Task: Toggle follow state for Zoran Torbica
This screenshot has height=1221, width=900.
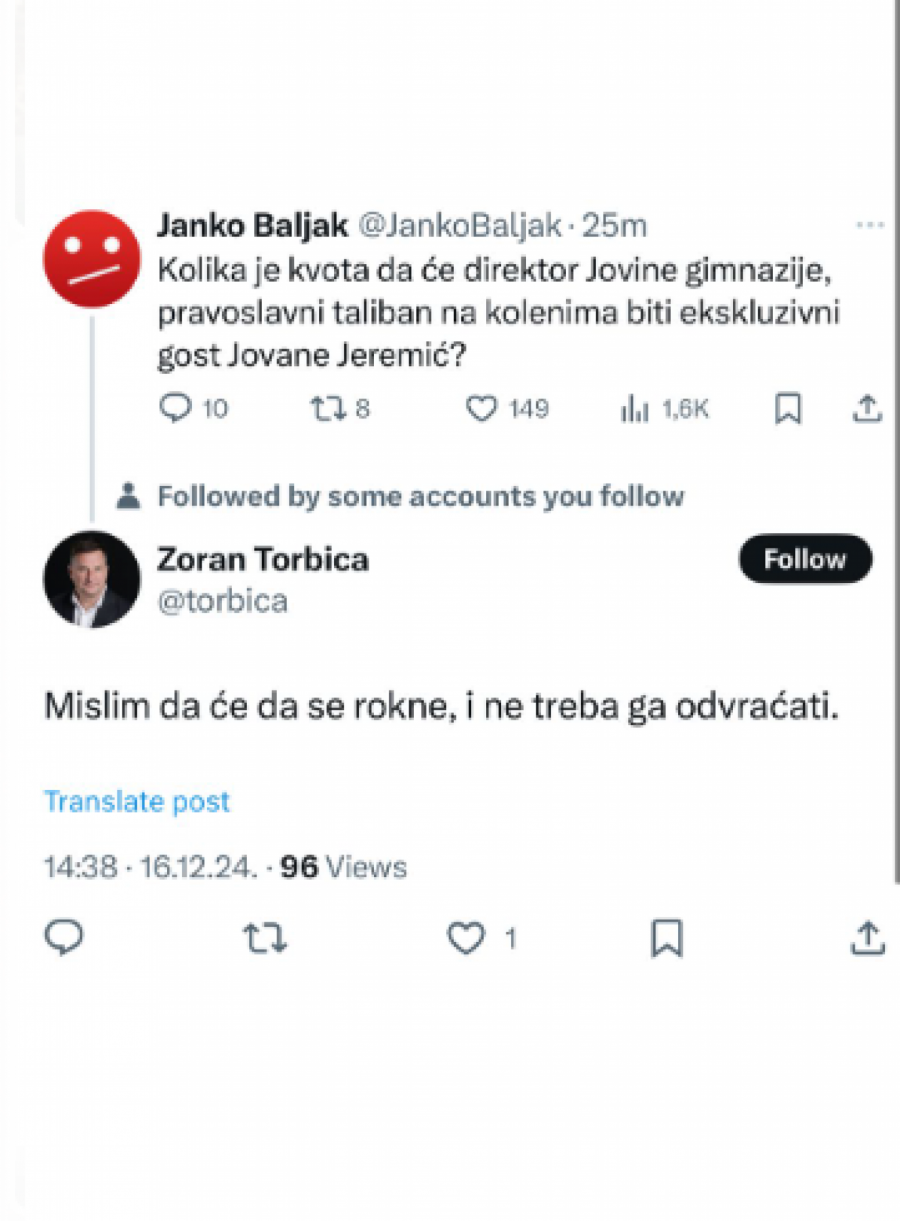Action: coord(805,559)
